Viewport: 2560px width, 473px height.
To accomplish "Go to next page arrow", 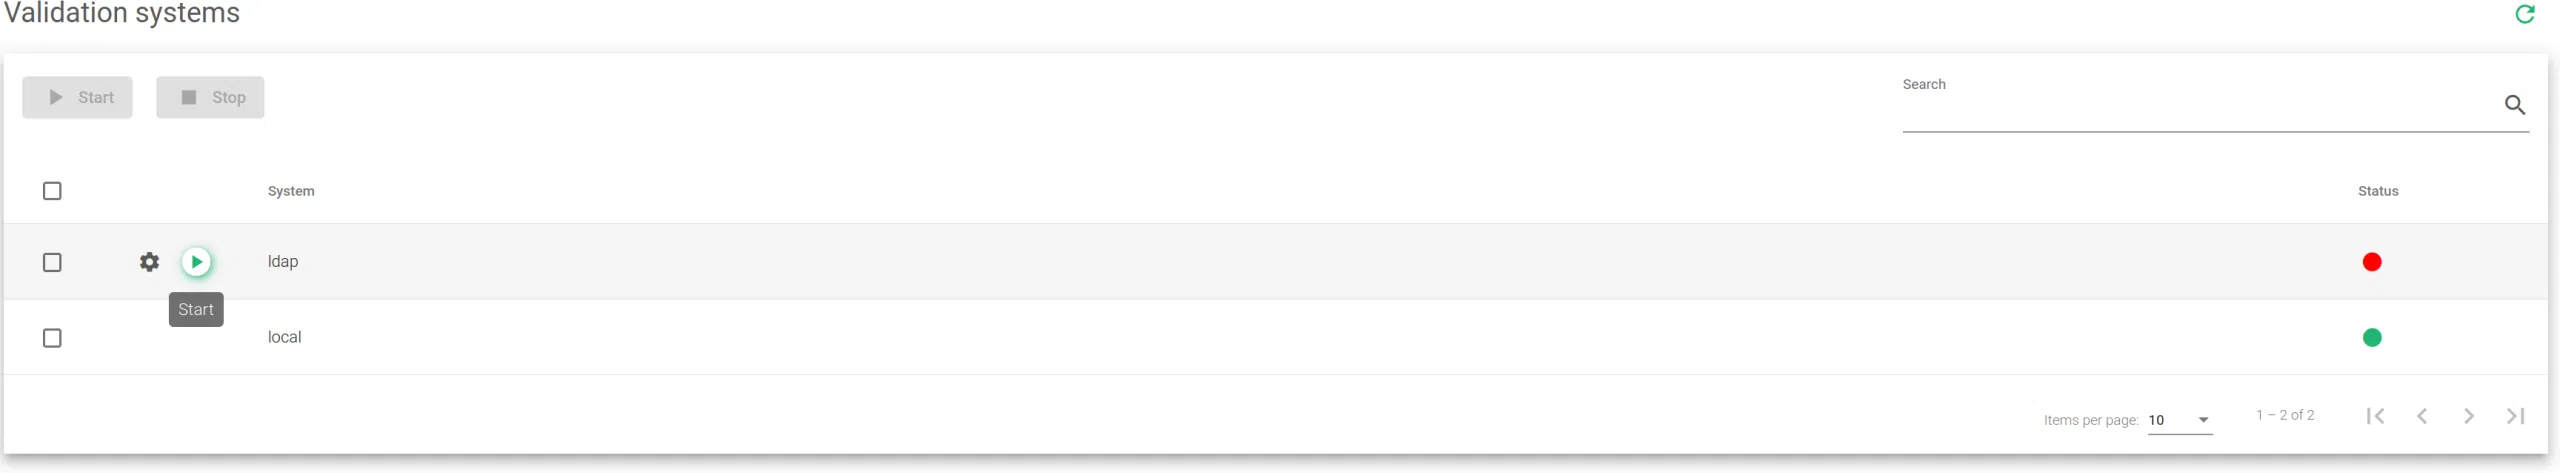I will pos(2469,416).
